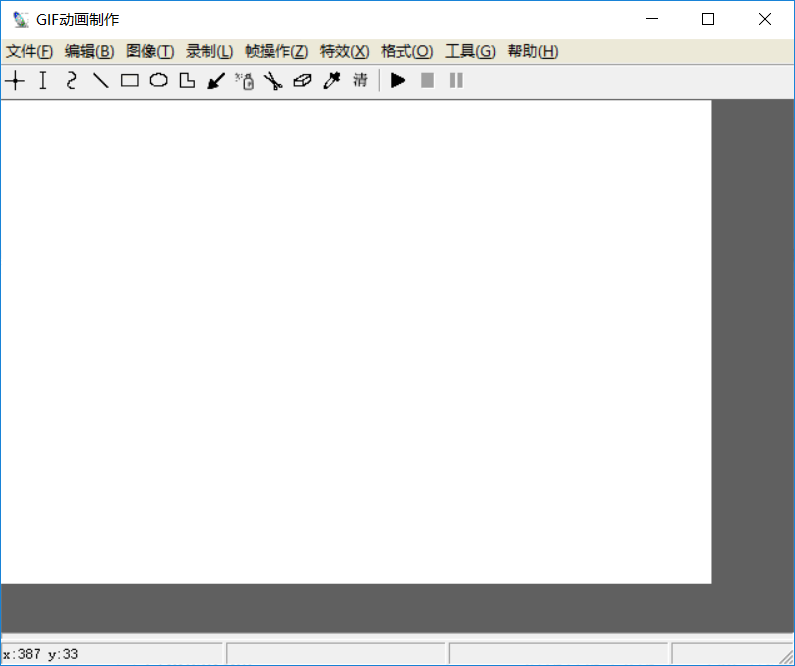795x666 pixels.
Task: Select the text cursor tool
Action: [x=43, y=81]
